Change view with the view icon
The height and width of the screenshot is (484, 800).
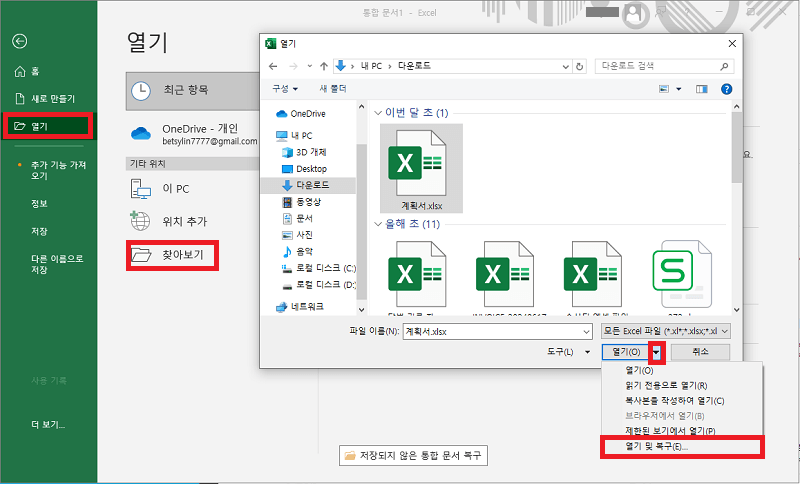coord(664,89)
